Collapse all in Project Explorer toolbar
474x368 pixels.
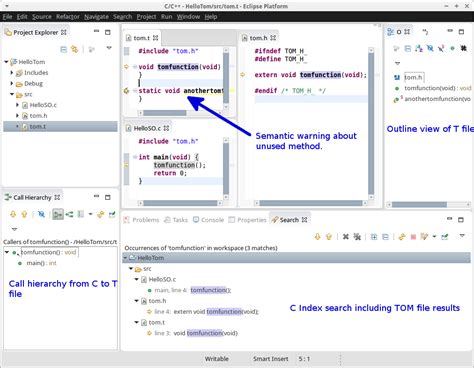pyautogui.click(x=63, y=49)
